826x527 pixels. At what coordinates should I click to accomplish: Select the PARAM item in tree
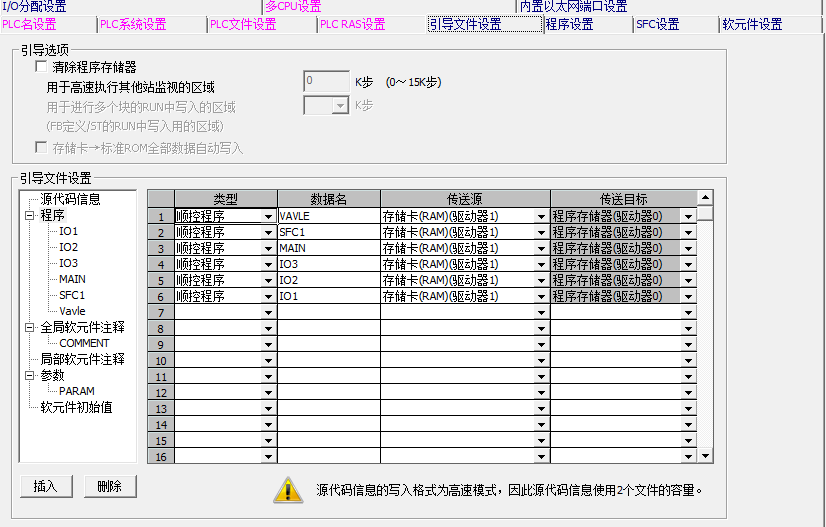point(77,391)
